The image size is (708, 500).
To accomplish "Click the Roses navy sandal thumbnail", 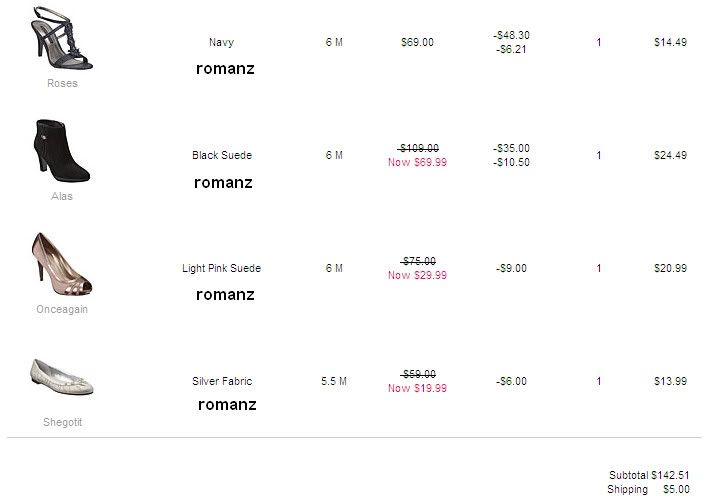I will coord(62,38).
